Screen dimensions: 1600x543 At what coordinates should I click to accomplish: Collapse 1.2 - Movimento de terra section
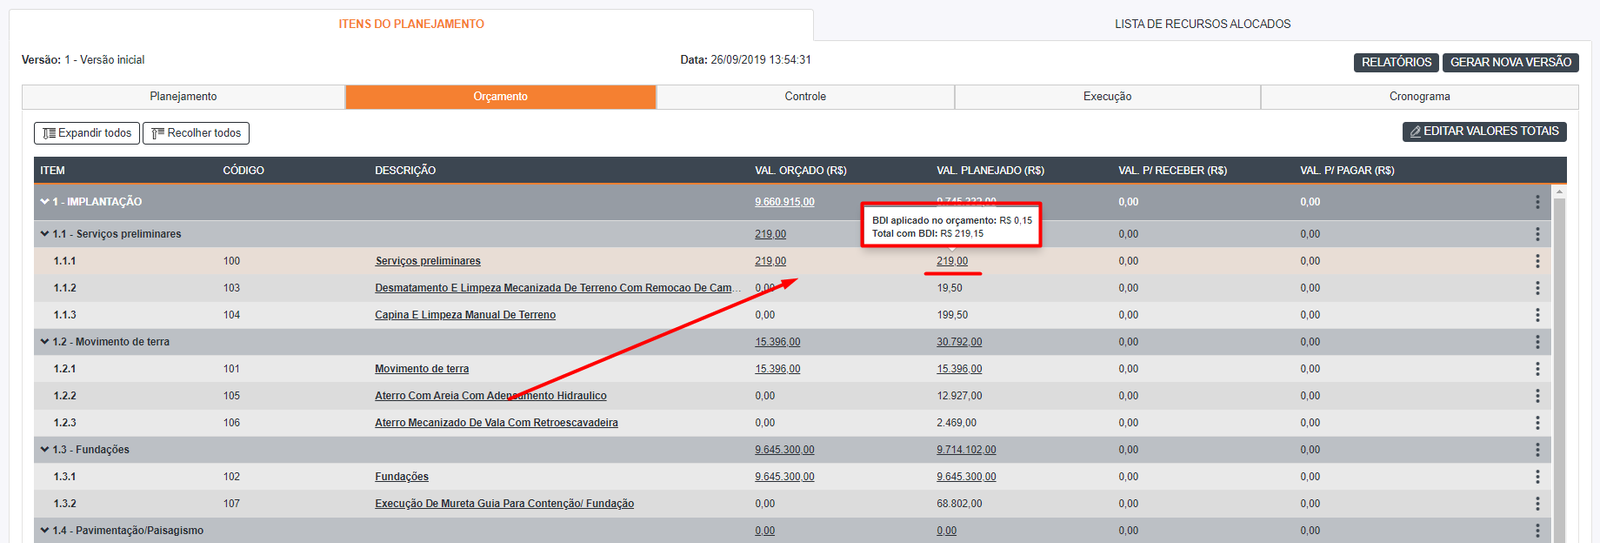pyautogui.click(x=45, y=342)
